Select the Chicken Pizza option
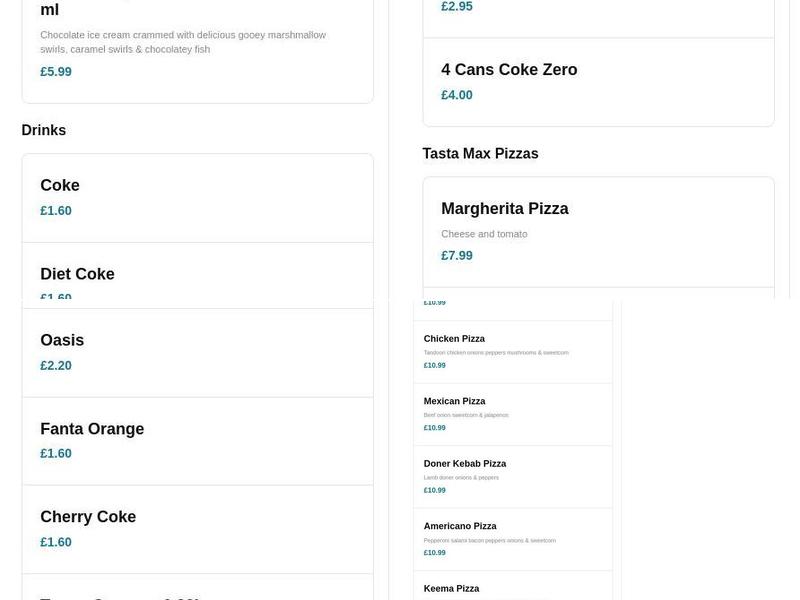800x600 pixels. pyautogui.click(x=453, y=338)
